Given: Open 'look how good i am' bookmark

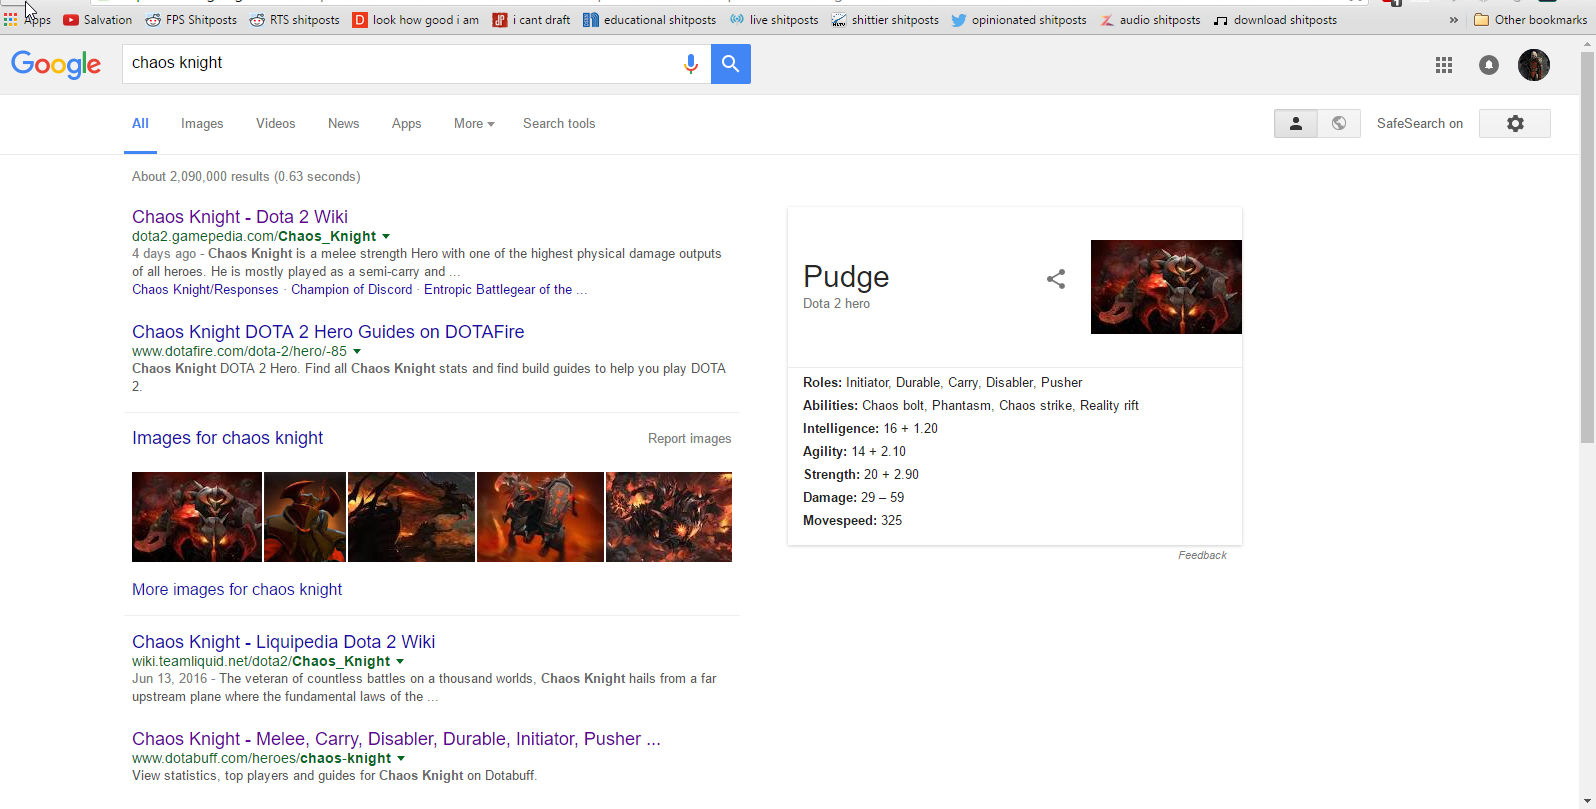Looking at the screenshot, I should [x=416, y=20].
